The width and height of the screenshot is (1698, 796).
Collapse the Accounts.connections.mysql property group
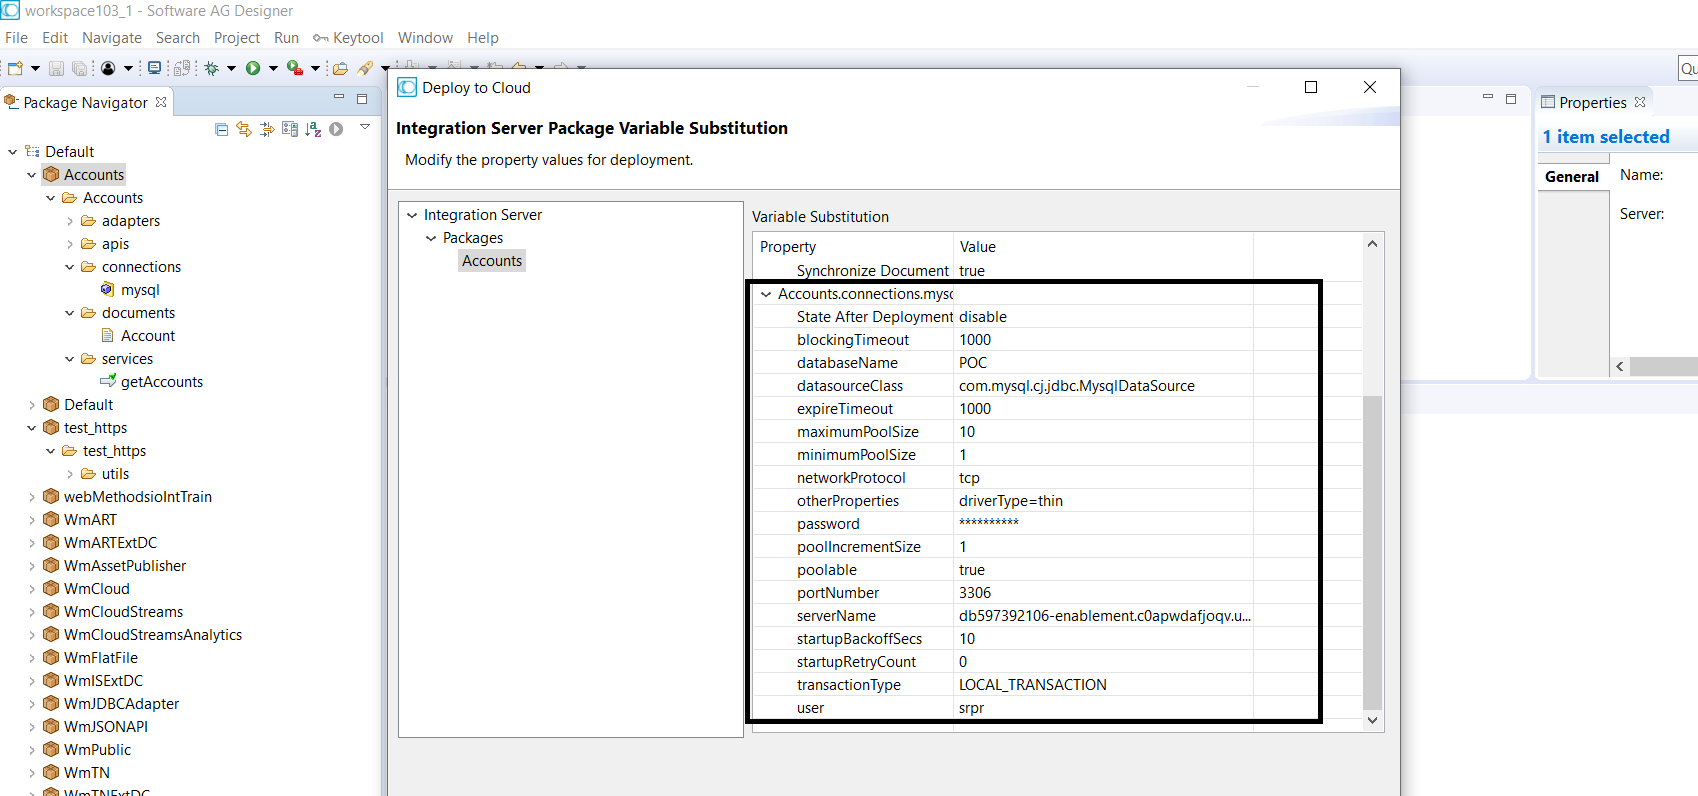click(766, 294)
